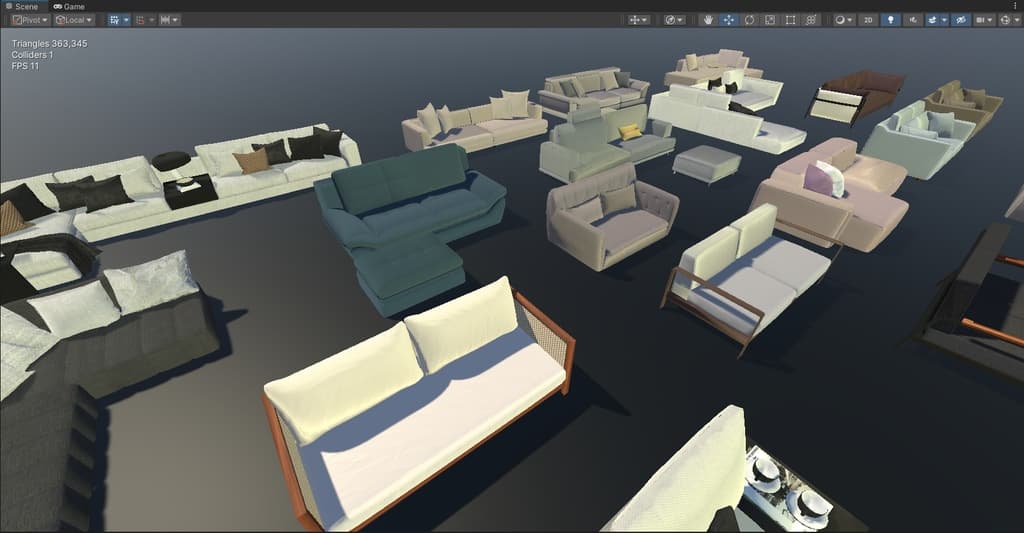1024x533 pixels.
Task: Select the gray ottoman in the scene
Action: [x=706, y=163]
